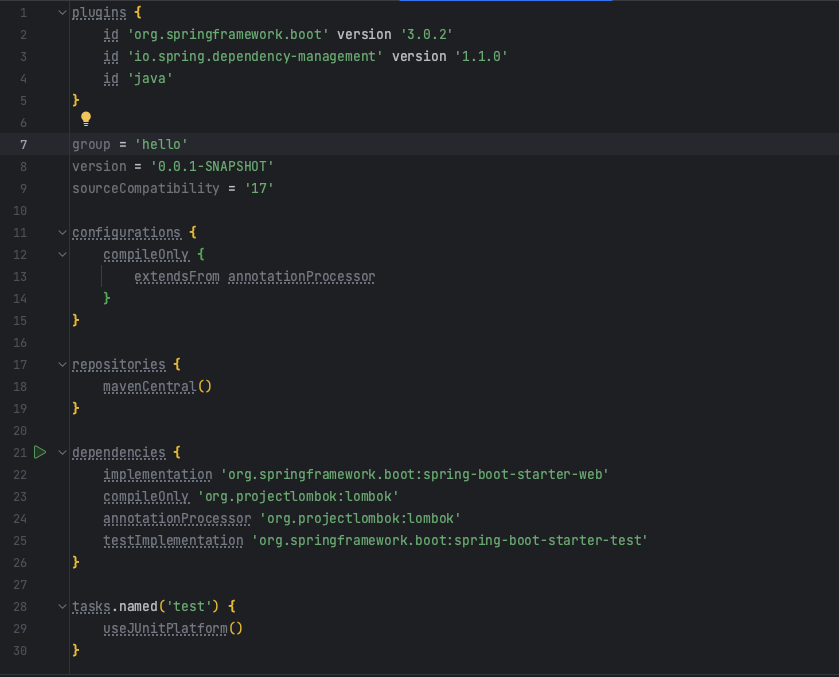Viewport: 839px width, 677px height.
Task: Fold the dependencies block chevron
Action: (62, 452)
